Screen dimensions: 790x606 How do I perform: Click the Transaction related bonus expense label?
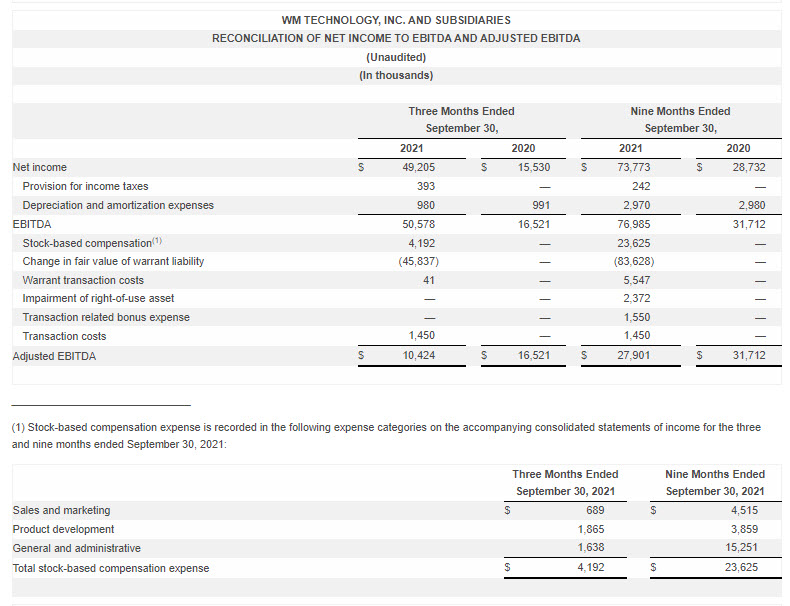point(106,317)
